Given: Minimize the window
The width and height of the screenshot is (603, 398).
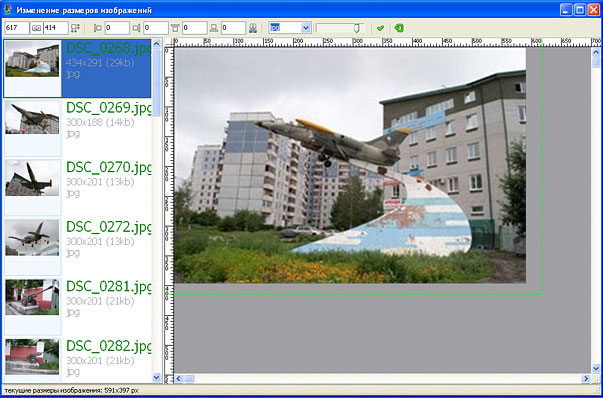Looking at the screenshot, I should coord(566,10).
